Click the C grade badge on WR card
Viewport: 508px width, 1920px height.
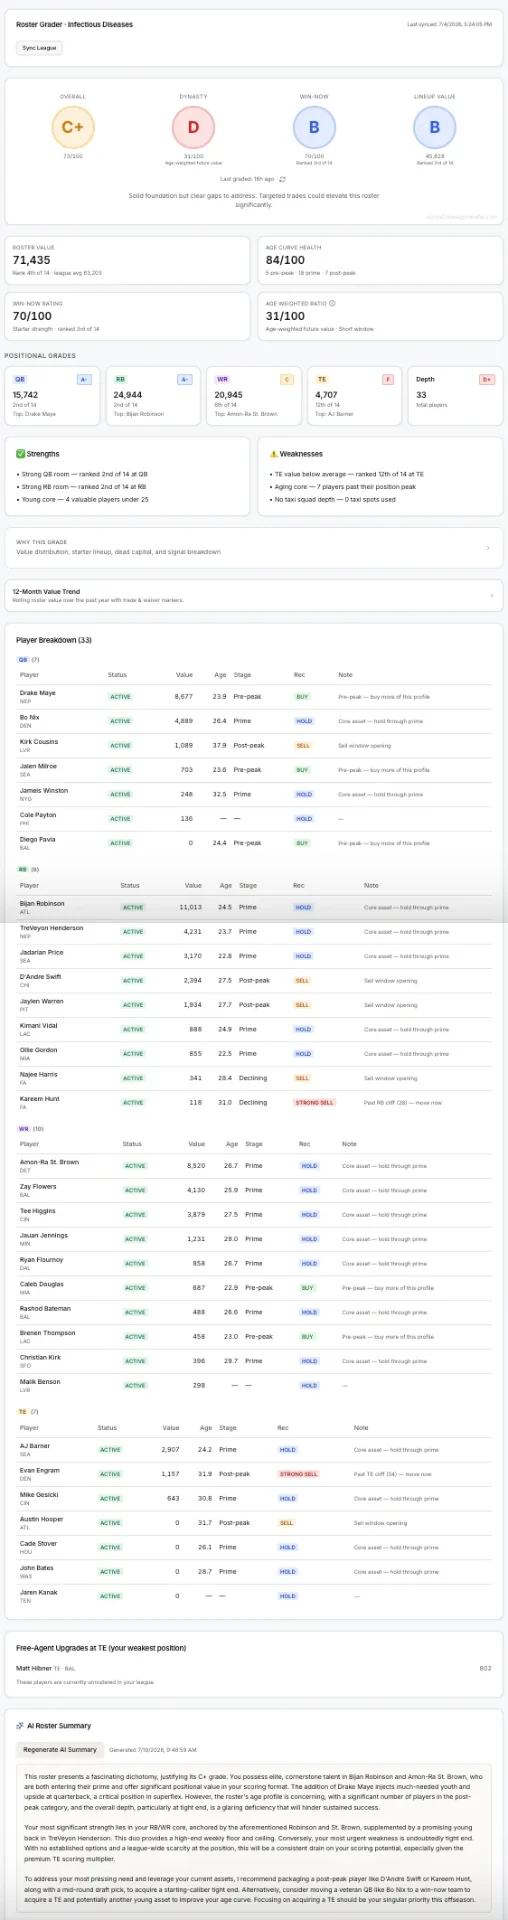tap(286, 379)
